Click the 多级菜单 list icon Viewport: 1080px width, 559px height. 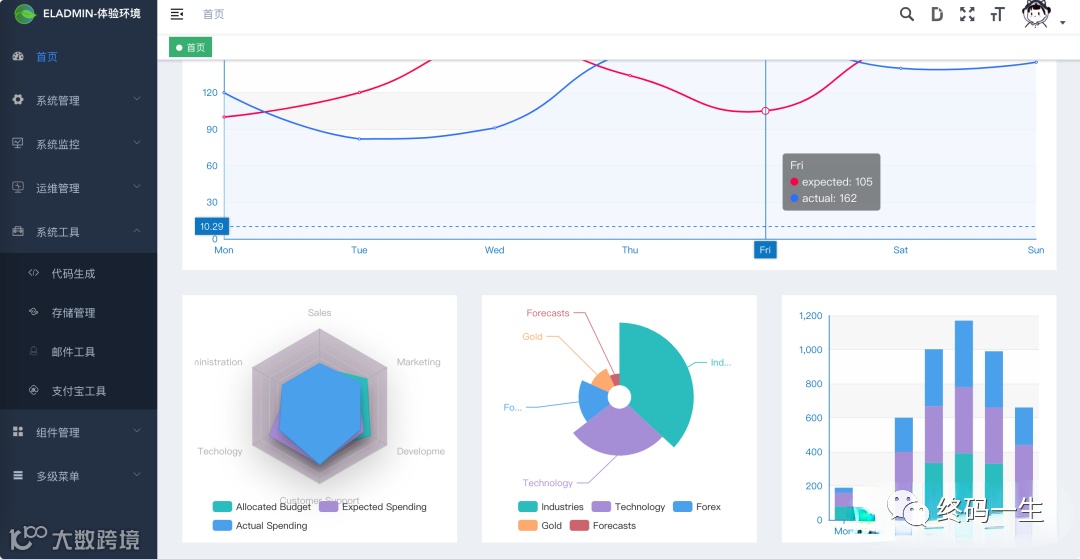click(19, 476)
